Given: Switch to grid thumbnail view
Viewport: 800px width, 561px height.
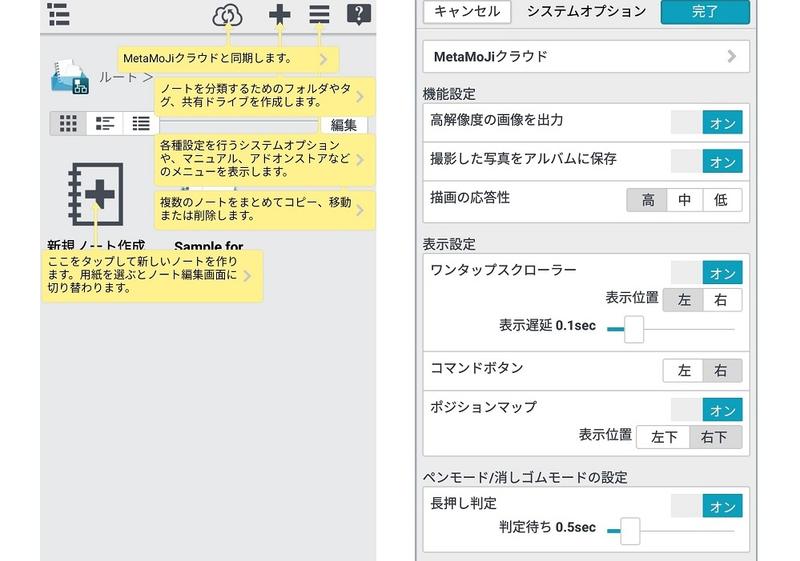Looking at the screenshot, I should 68,124.
